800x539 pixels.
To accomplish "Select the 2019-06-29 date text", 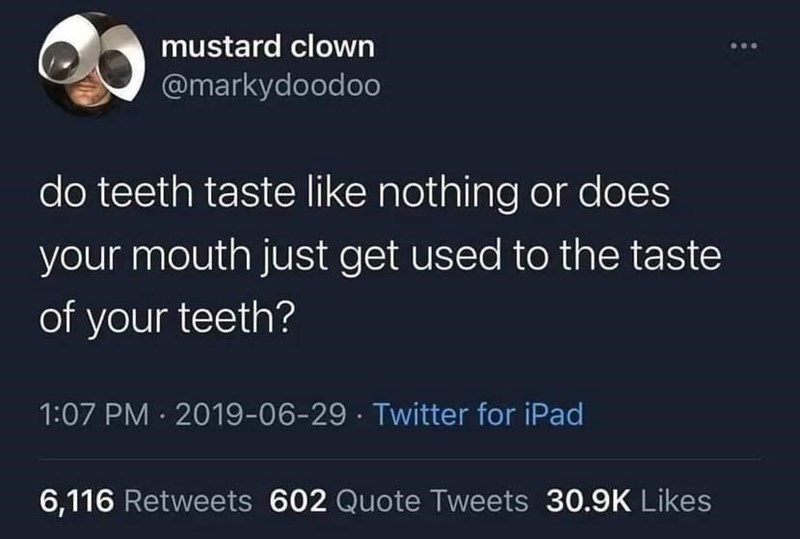I will click(261, 414).
